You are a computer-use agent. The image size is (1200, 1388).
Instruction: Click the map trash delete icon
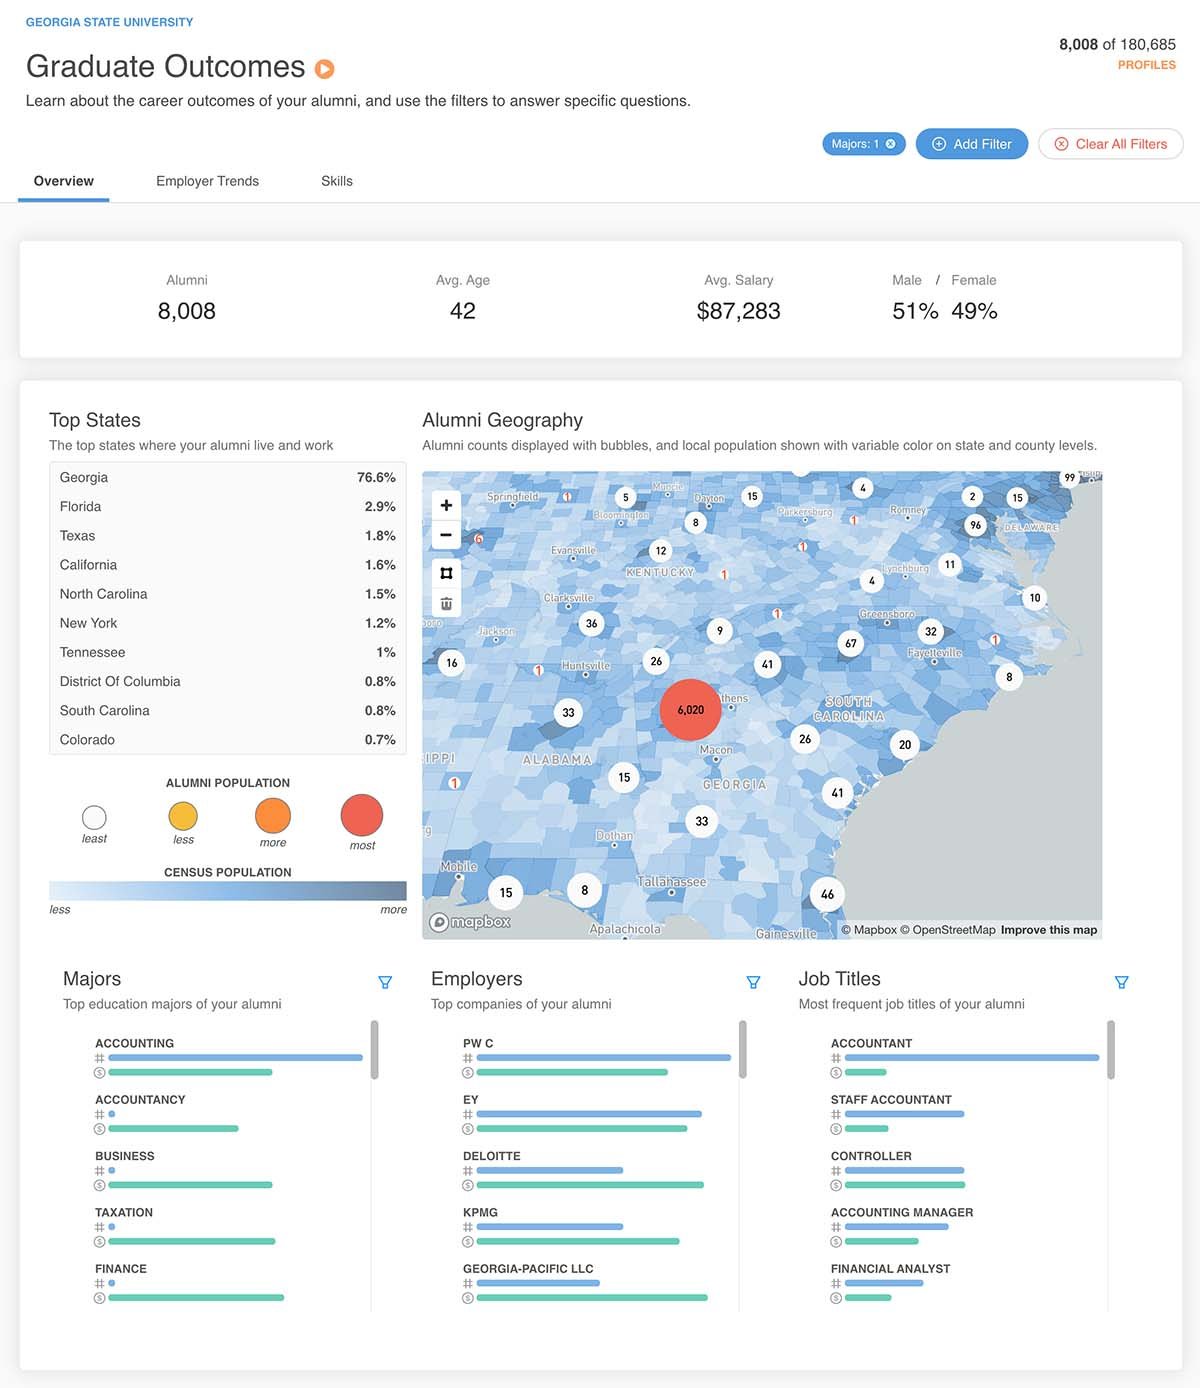(x=446, y=603)
